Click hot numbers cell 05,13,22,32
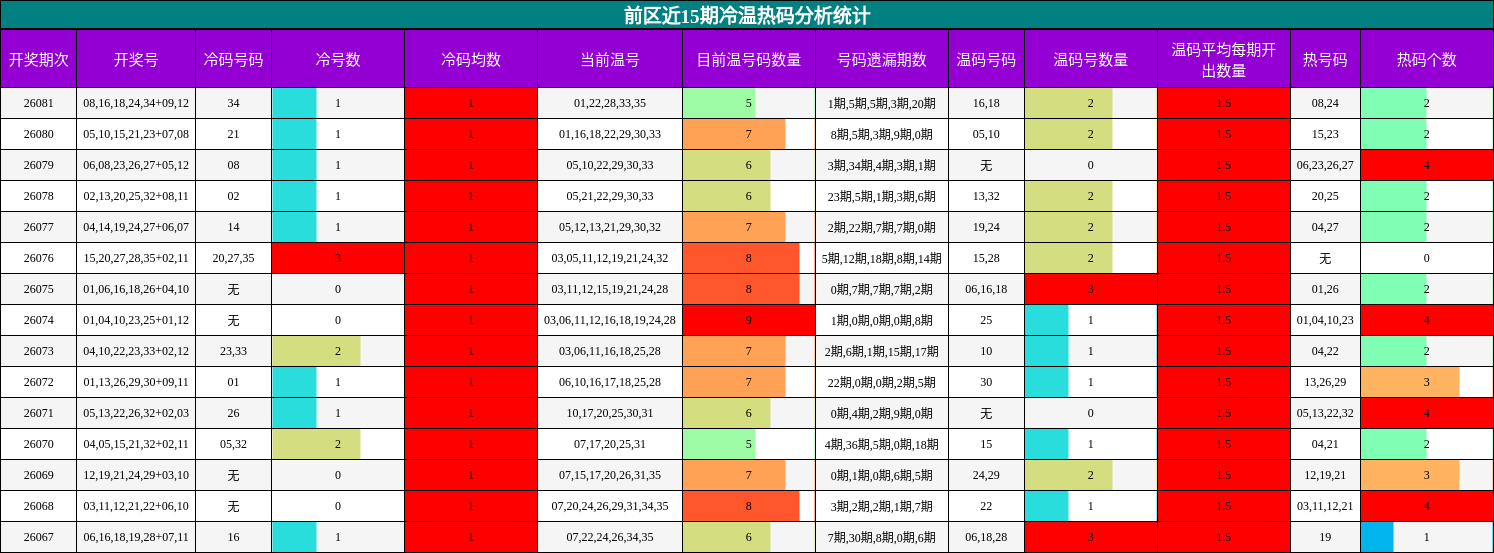The image size is (1494, 553). tap(1325, 413)
